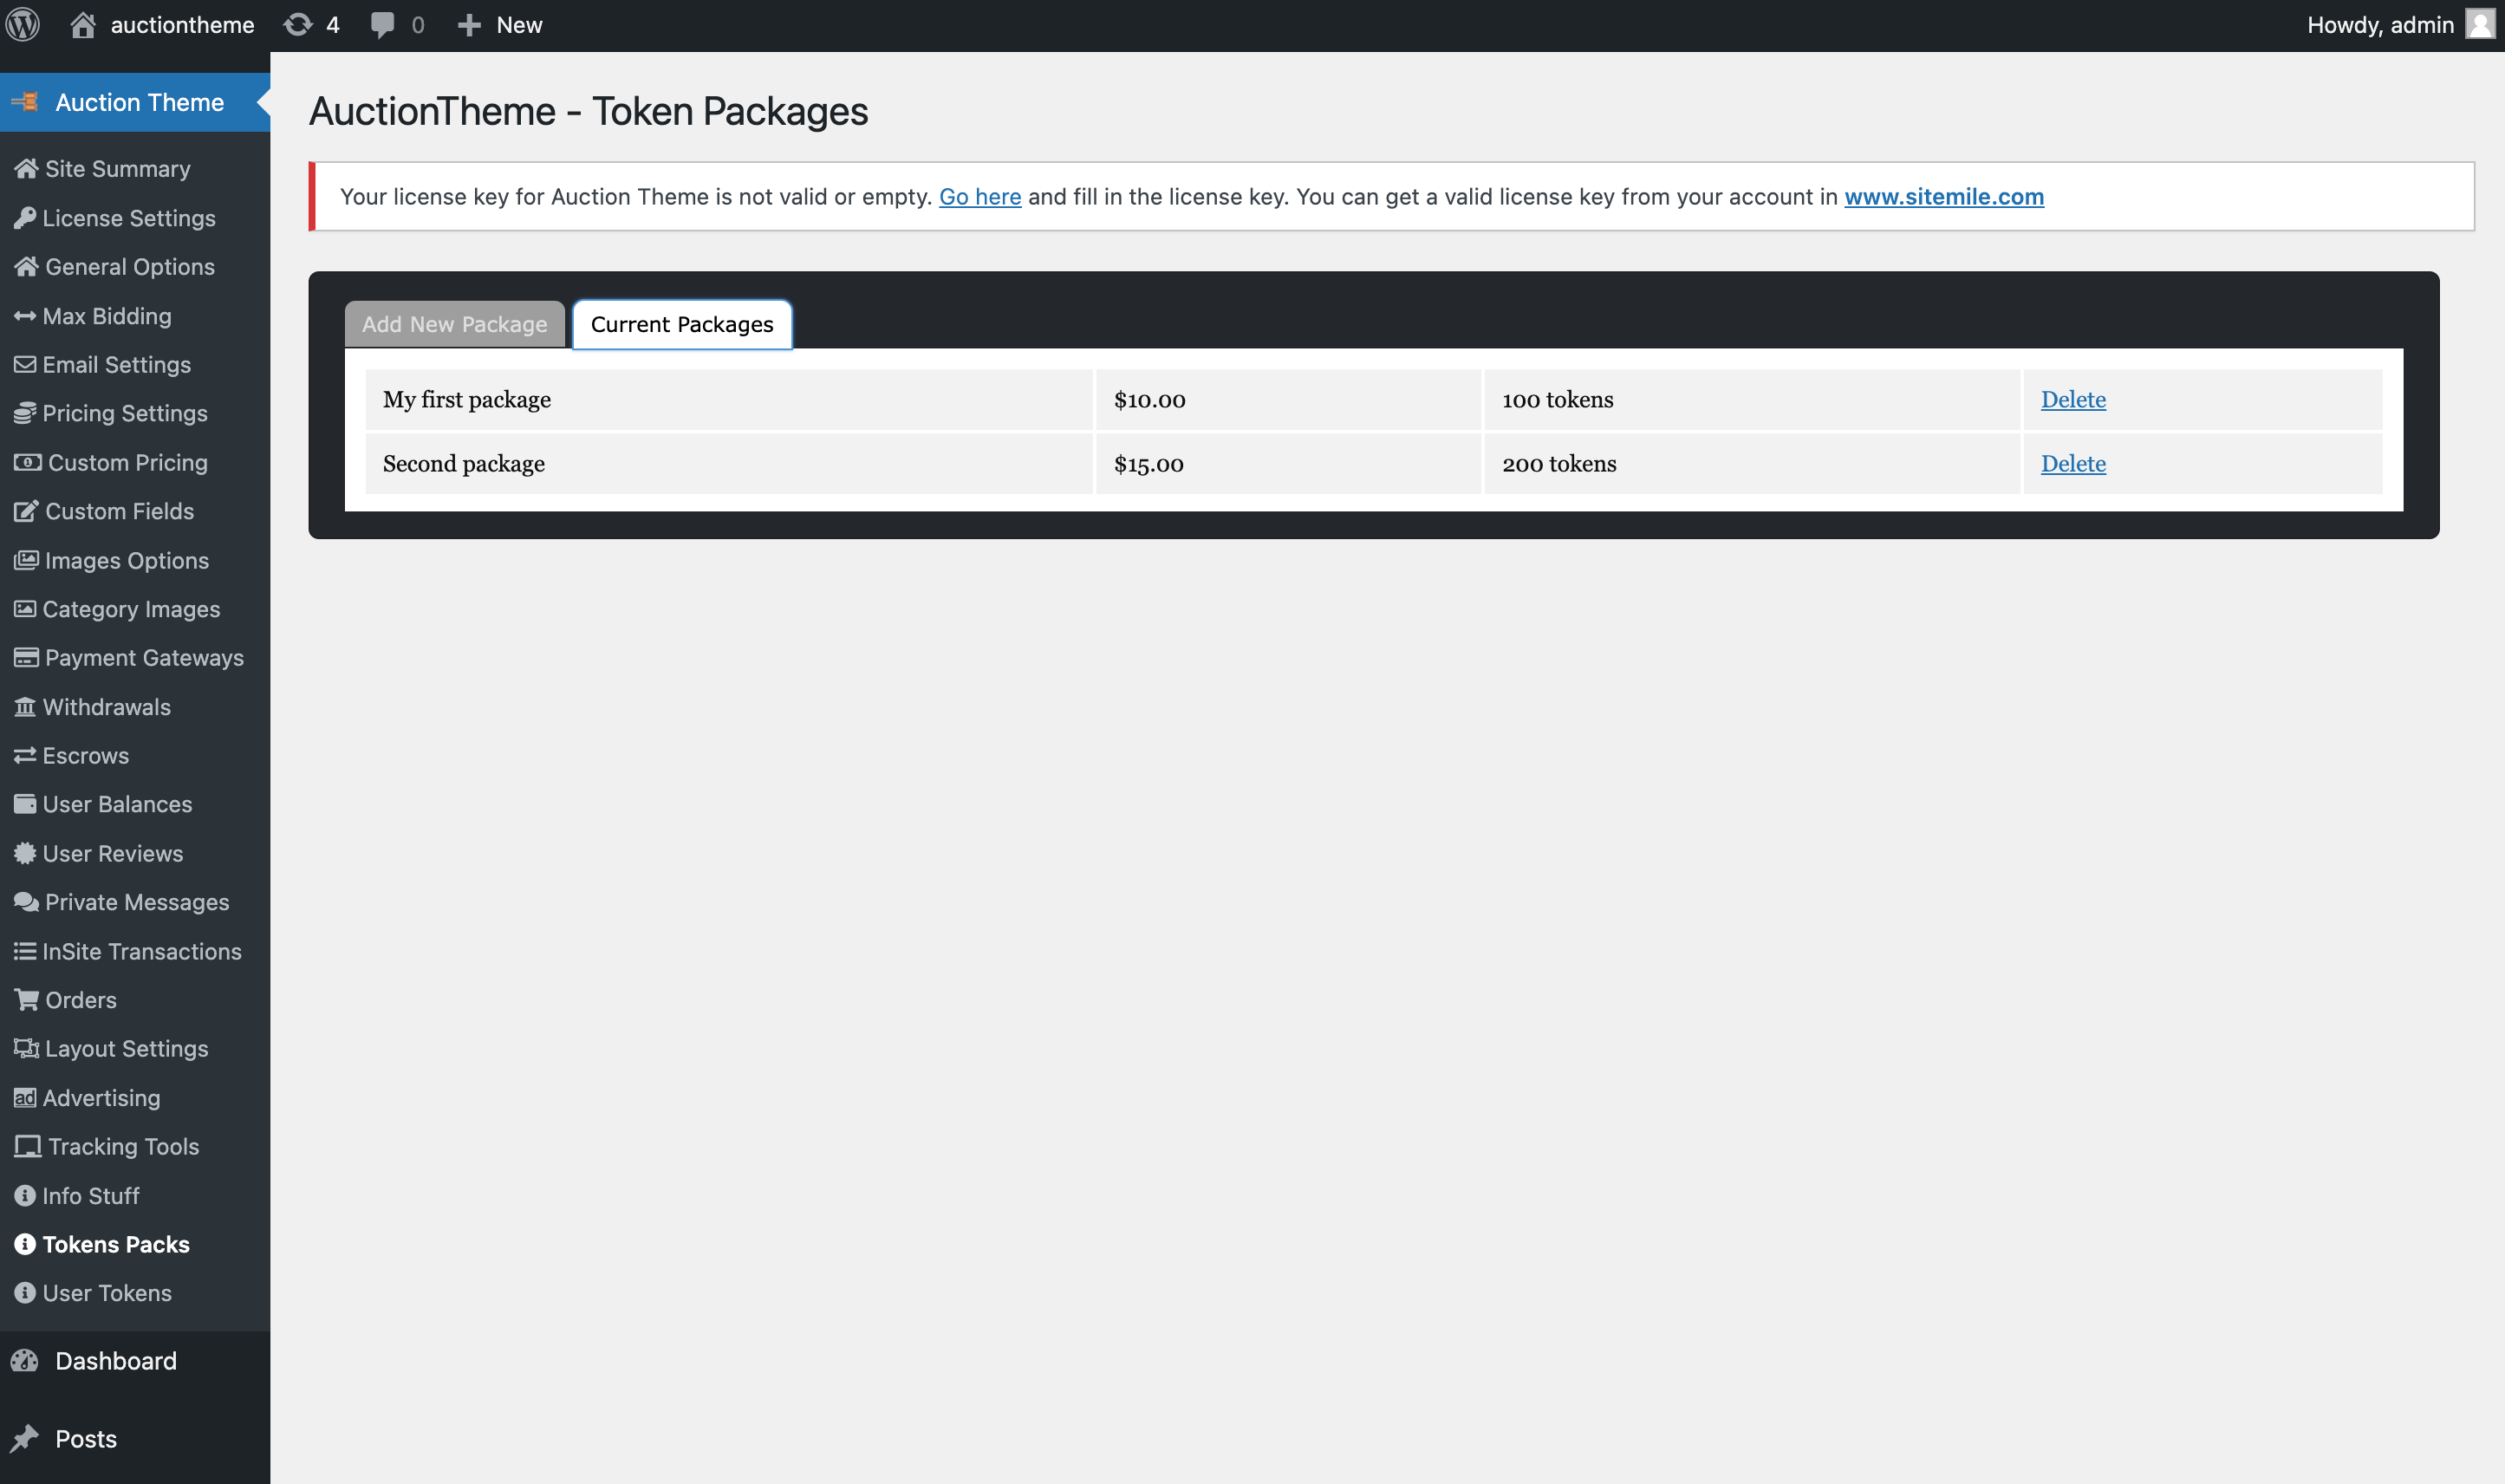Click the License Settings key icon

(25, 217)
